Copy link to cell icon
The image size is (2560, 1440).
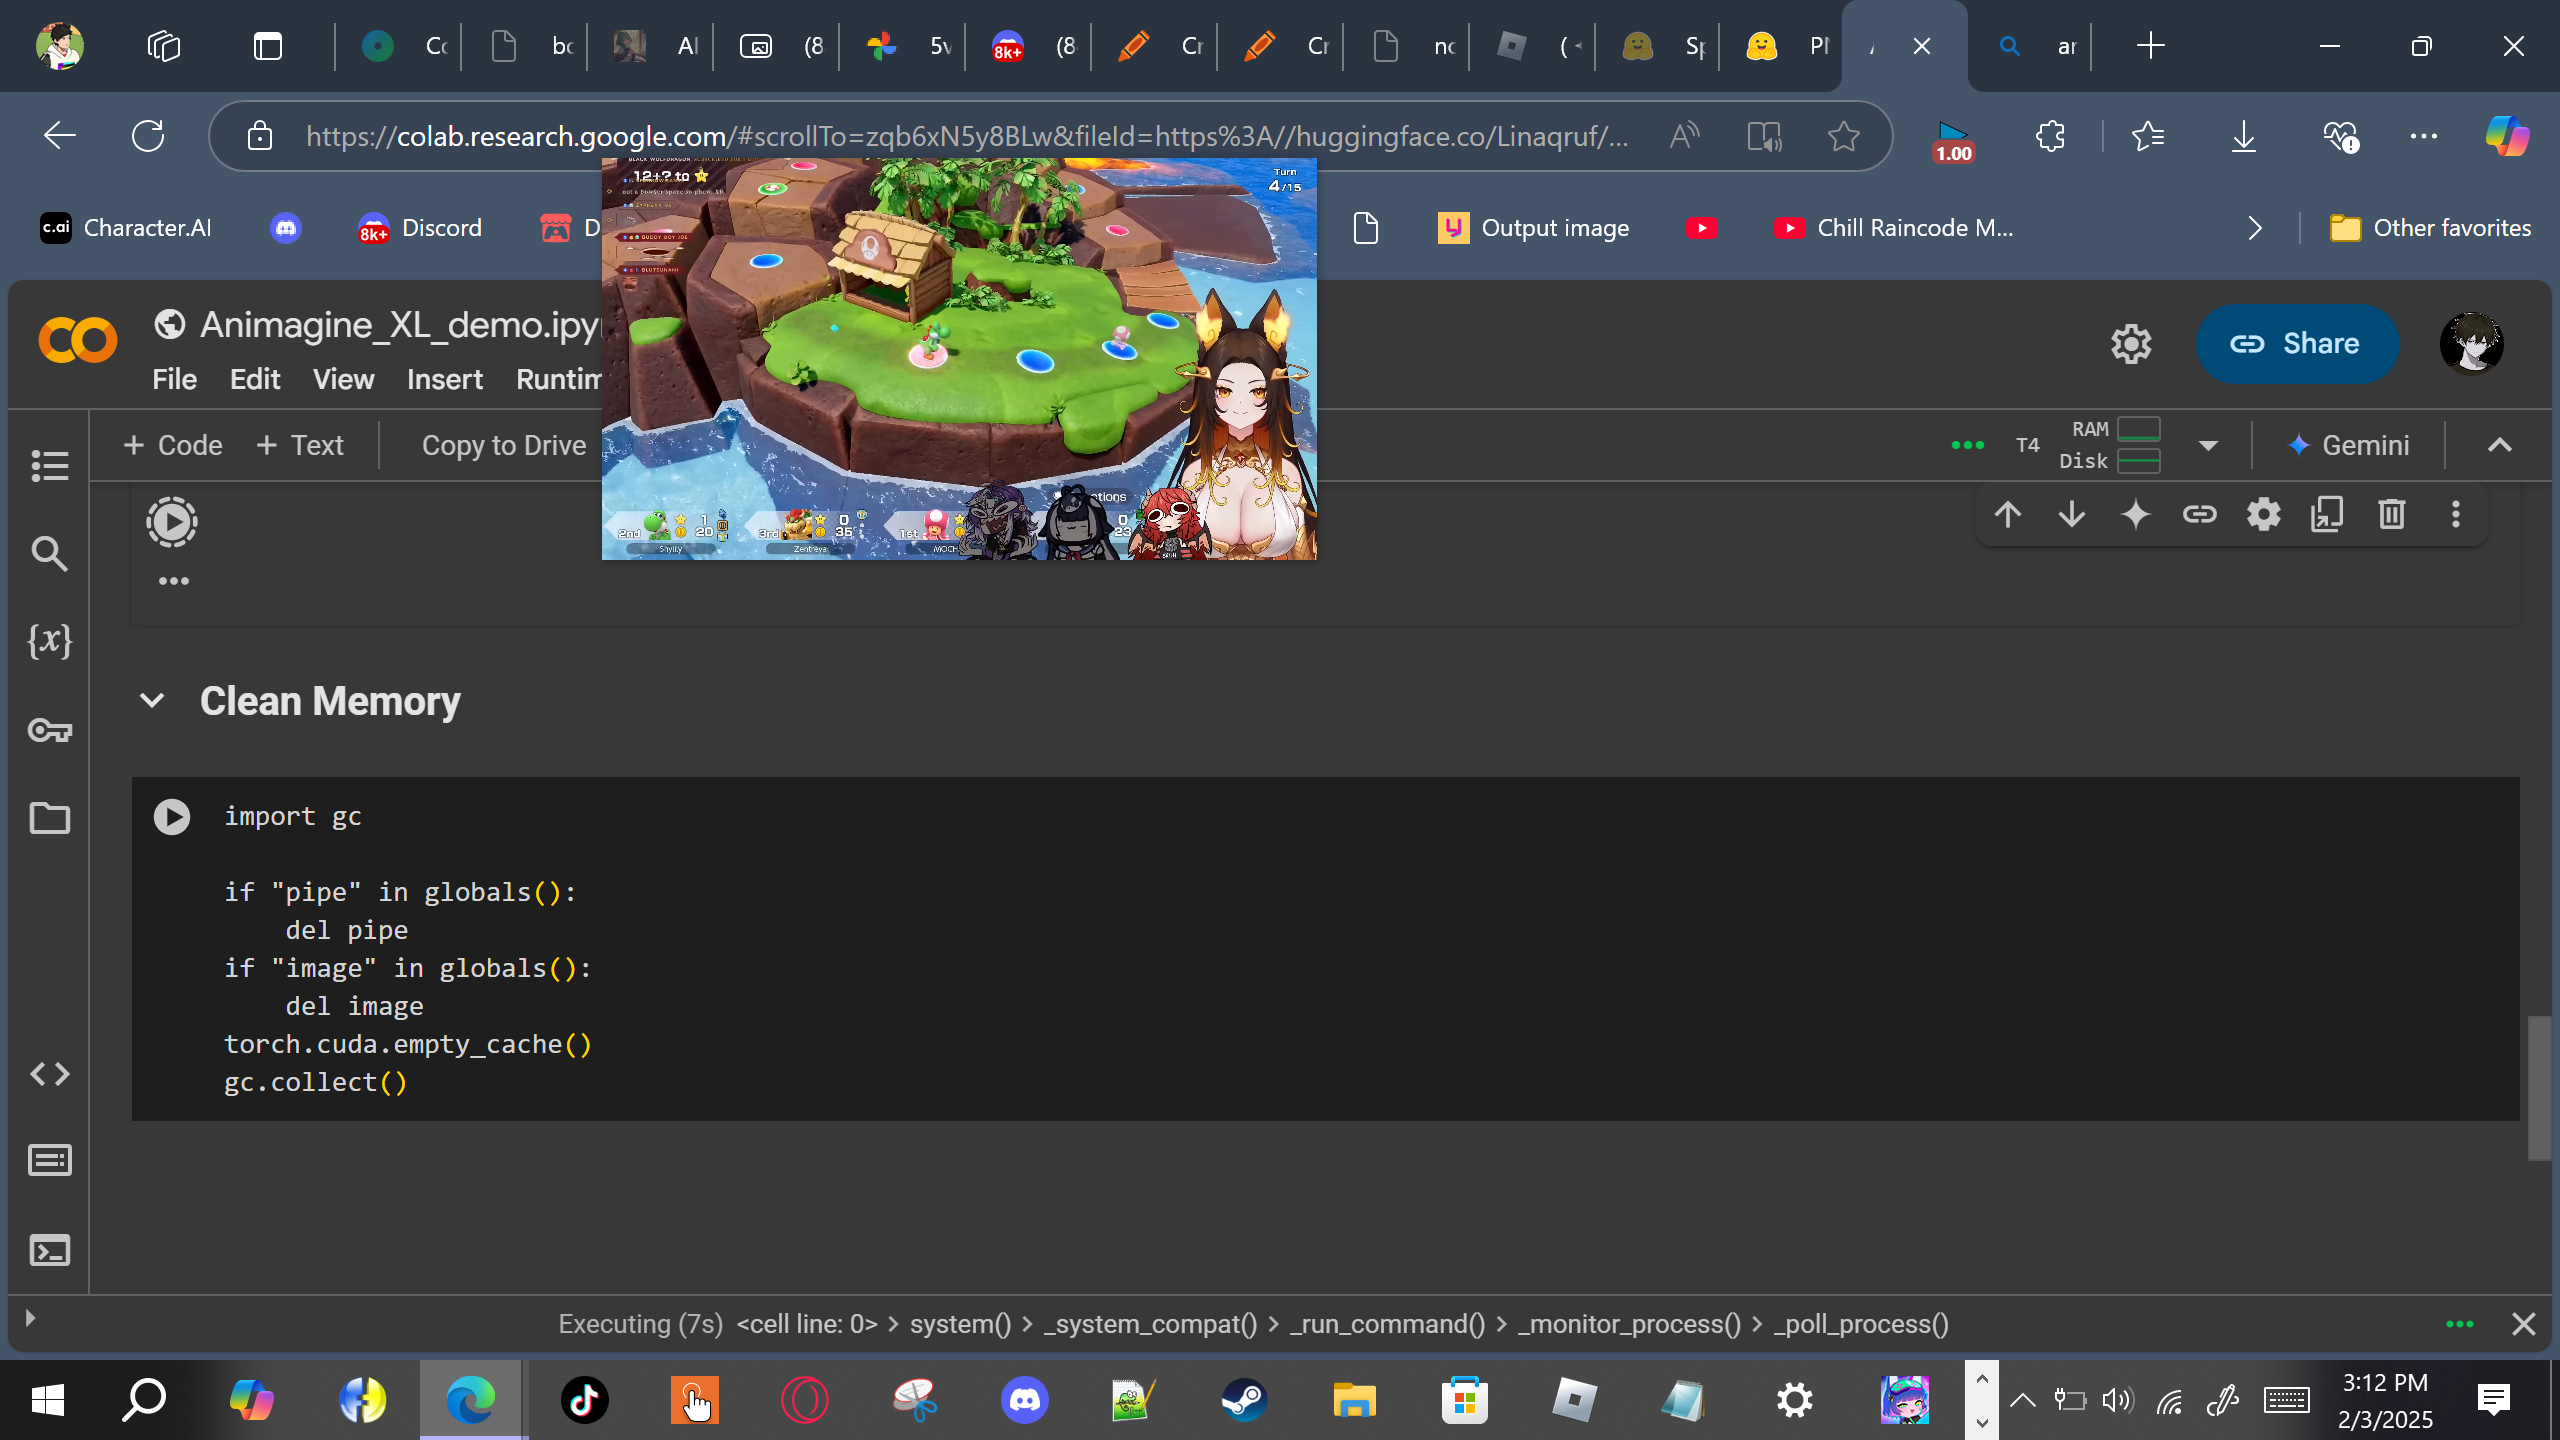coord(2200,515)
